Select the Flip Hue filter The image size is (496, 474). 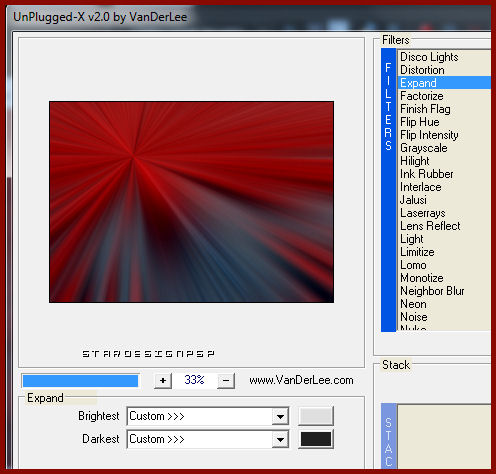444,122
